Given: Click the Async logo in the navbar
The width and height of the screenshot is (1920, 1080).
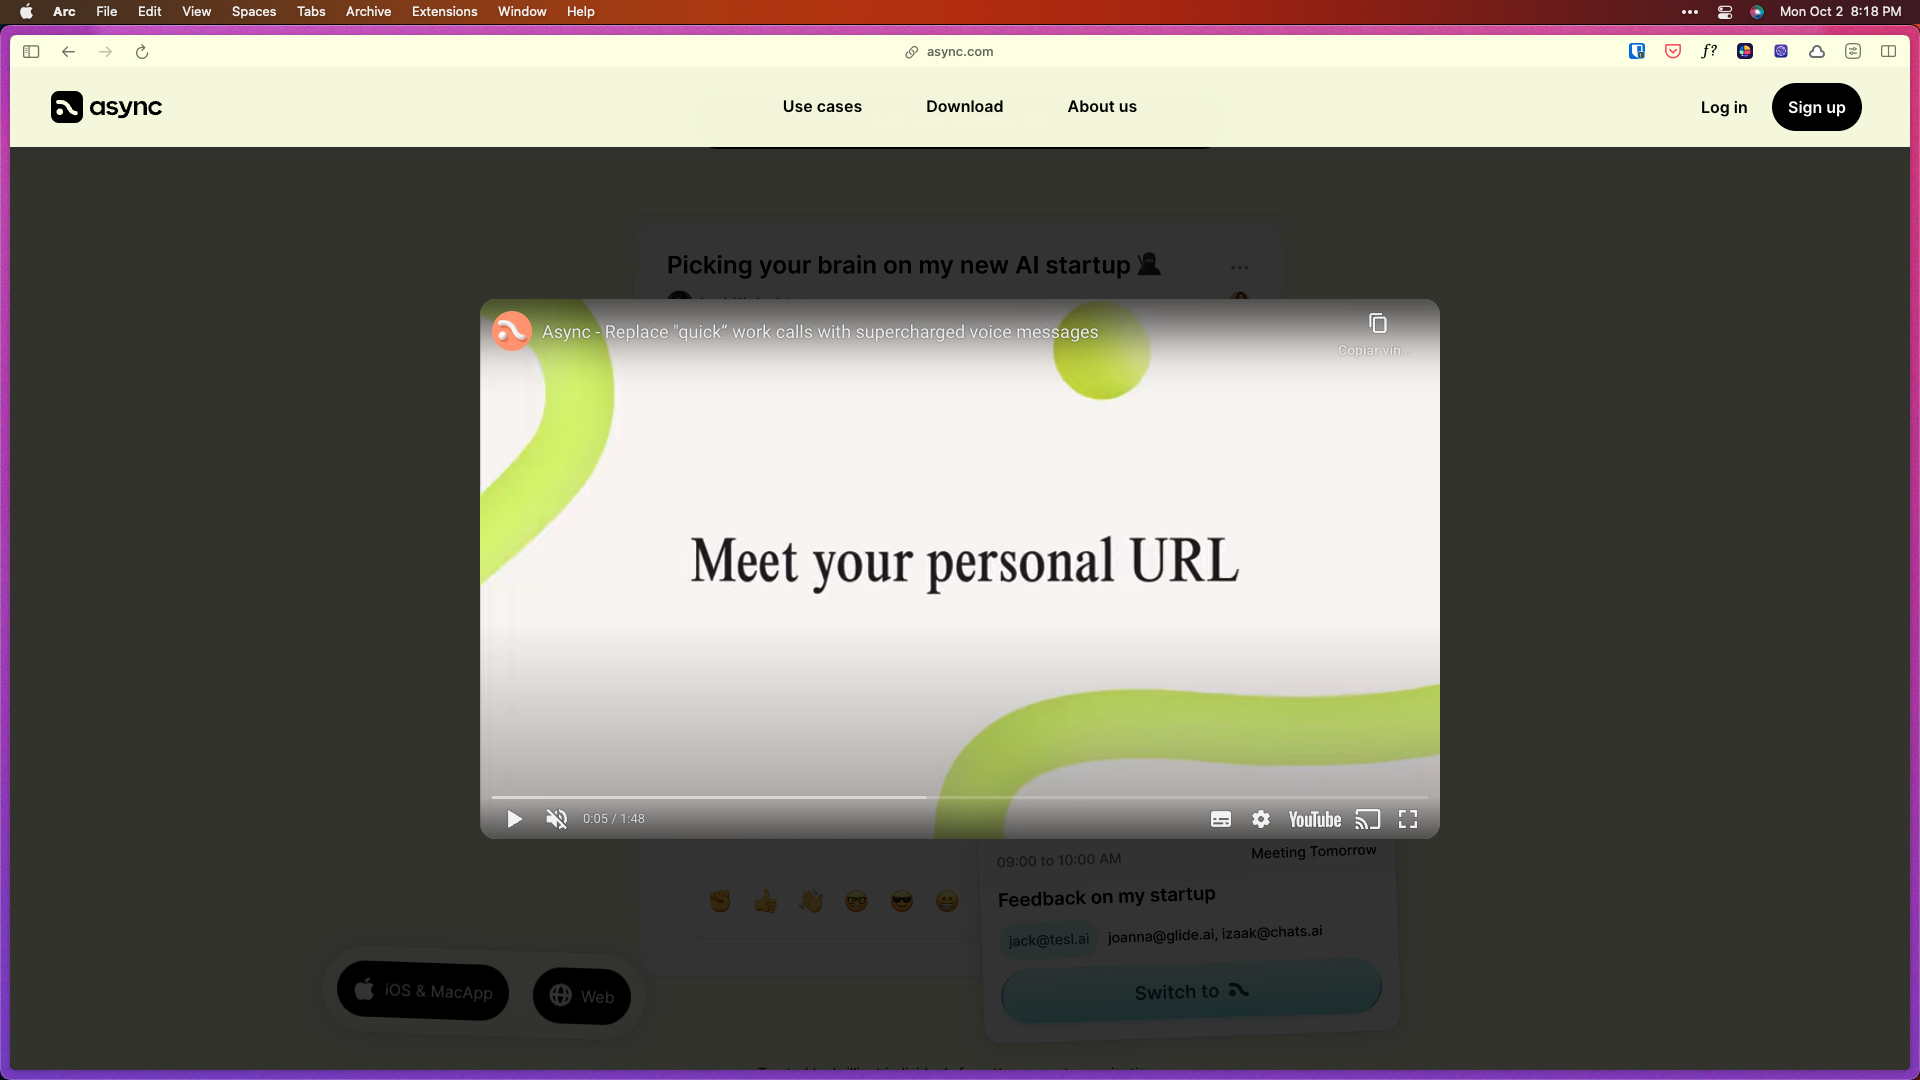Looking at the screenshot, I should (105, 107).
